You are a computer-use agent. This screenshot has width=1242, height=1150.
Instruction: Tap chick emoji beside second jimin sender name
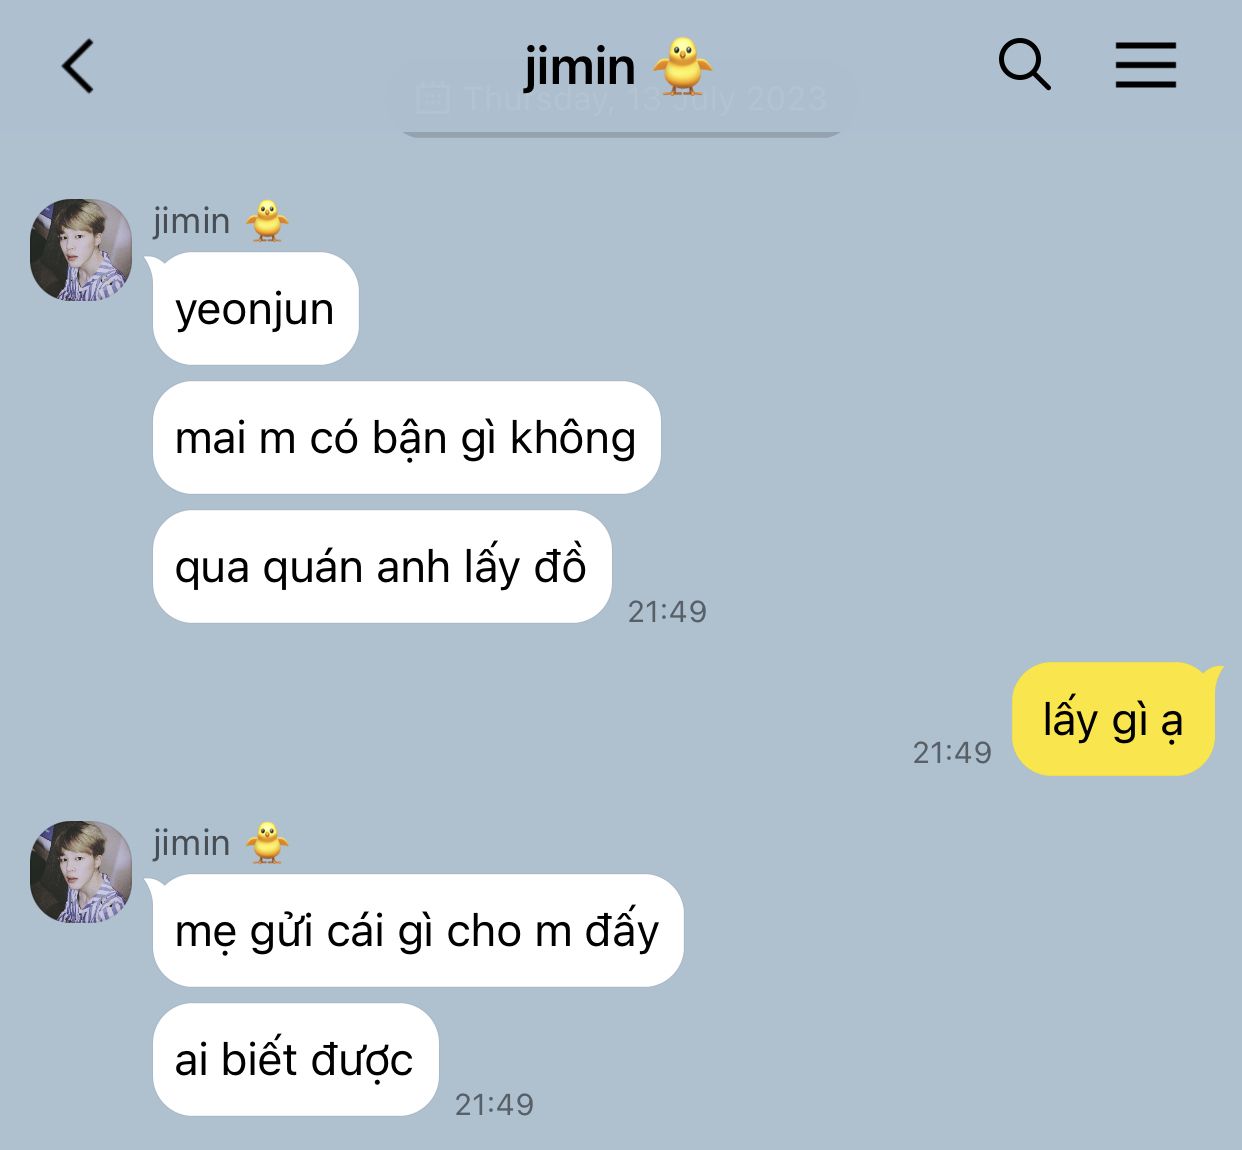[x=267, y=842]
